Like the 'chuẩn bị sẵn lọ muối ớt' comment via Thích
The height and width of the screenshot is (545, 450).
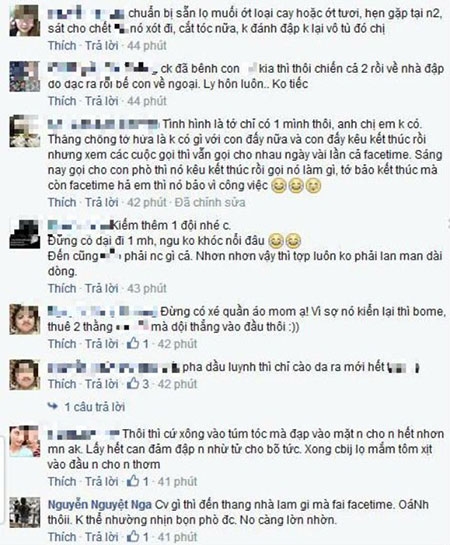pos(62,45)
